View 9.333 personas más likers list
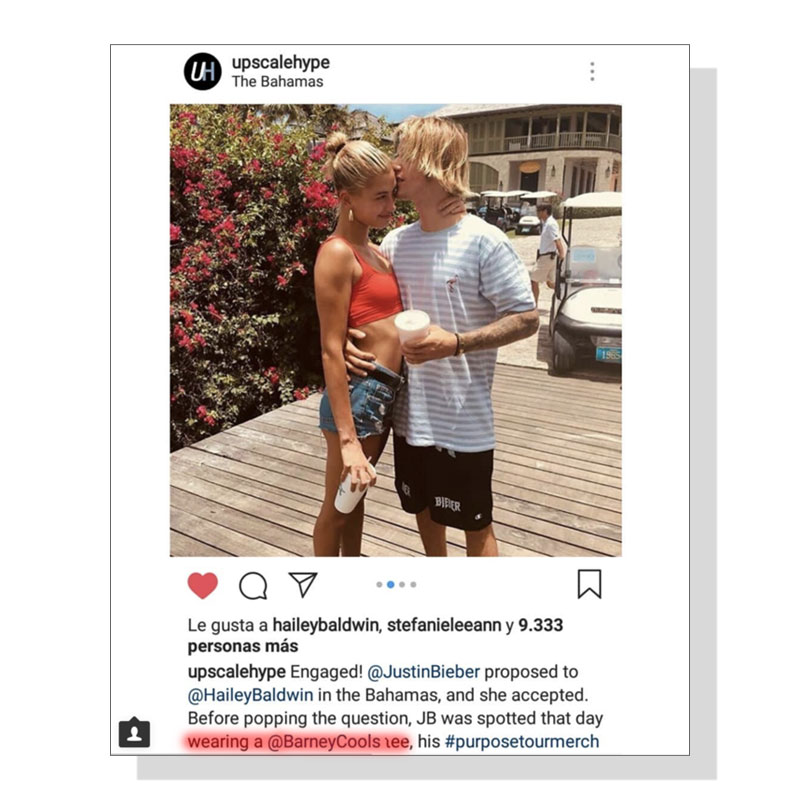The width and height of the screenshot is (800, 800). coord(375,636)
